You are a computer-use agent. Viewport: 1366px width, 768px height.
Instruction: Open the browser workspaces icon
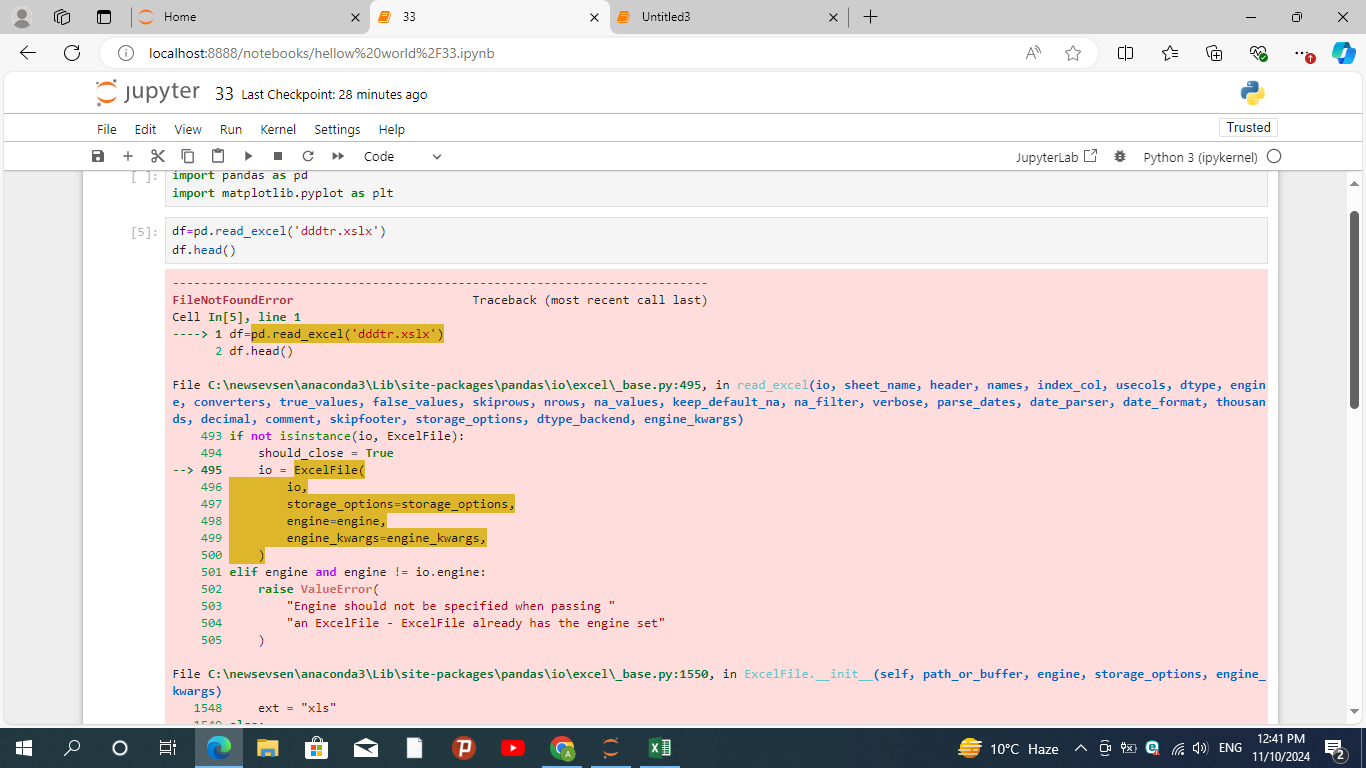click(x=62, y=17)
